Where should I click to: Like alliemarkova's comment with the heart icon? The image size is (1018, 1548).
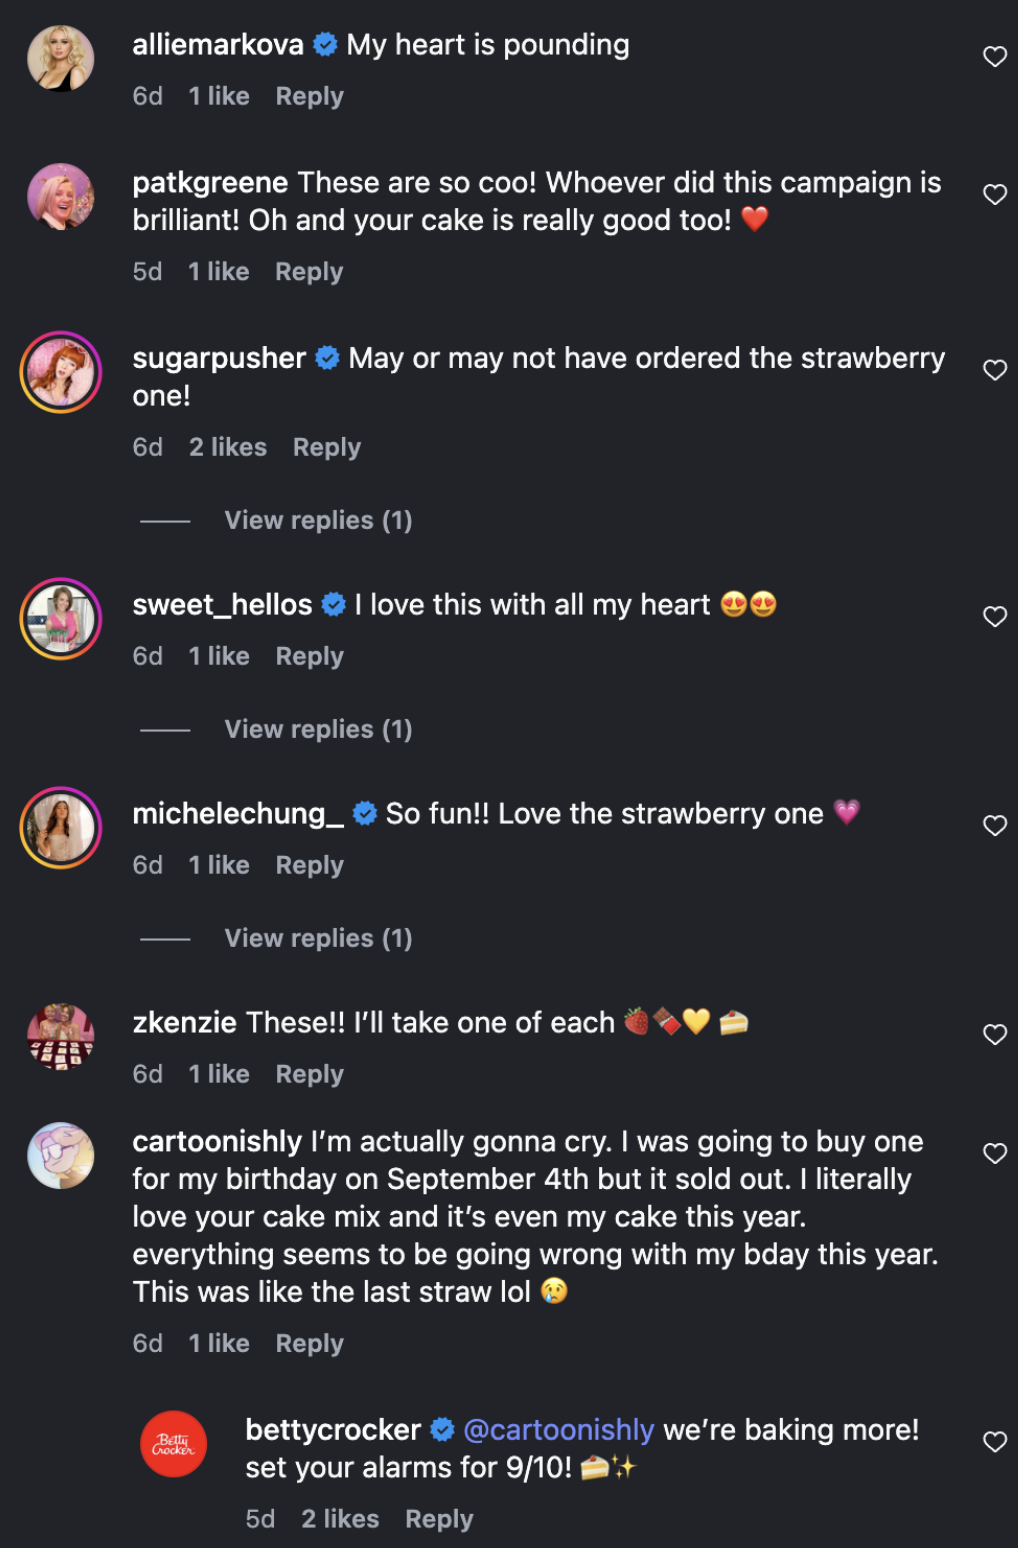click(x=994, y=57)
